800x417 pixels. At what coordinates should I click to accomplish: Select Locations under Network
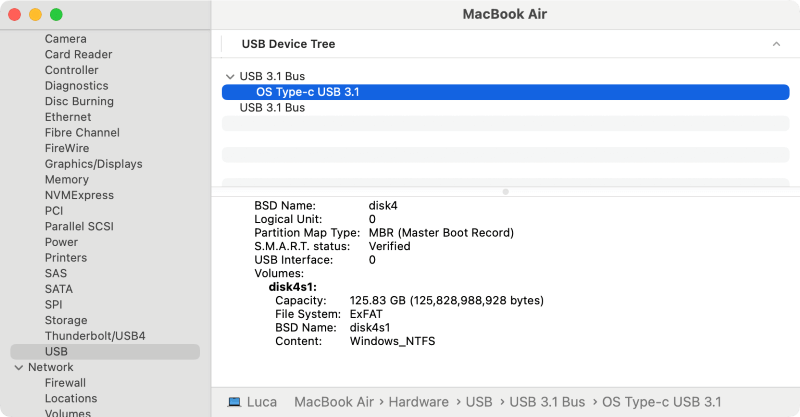pos(71,398)
